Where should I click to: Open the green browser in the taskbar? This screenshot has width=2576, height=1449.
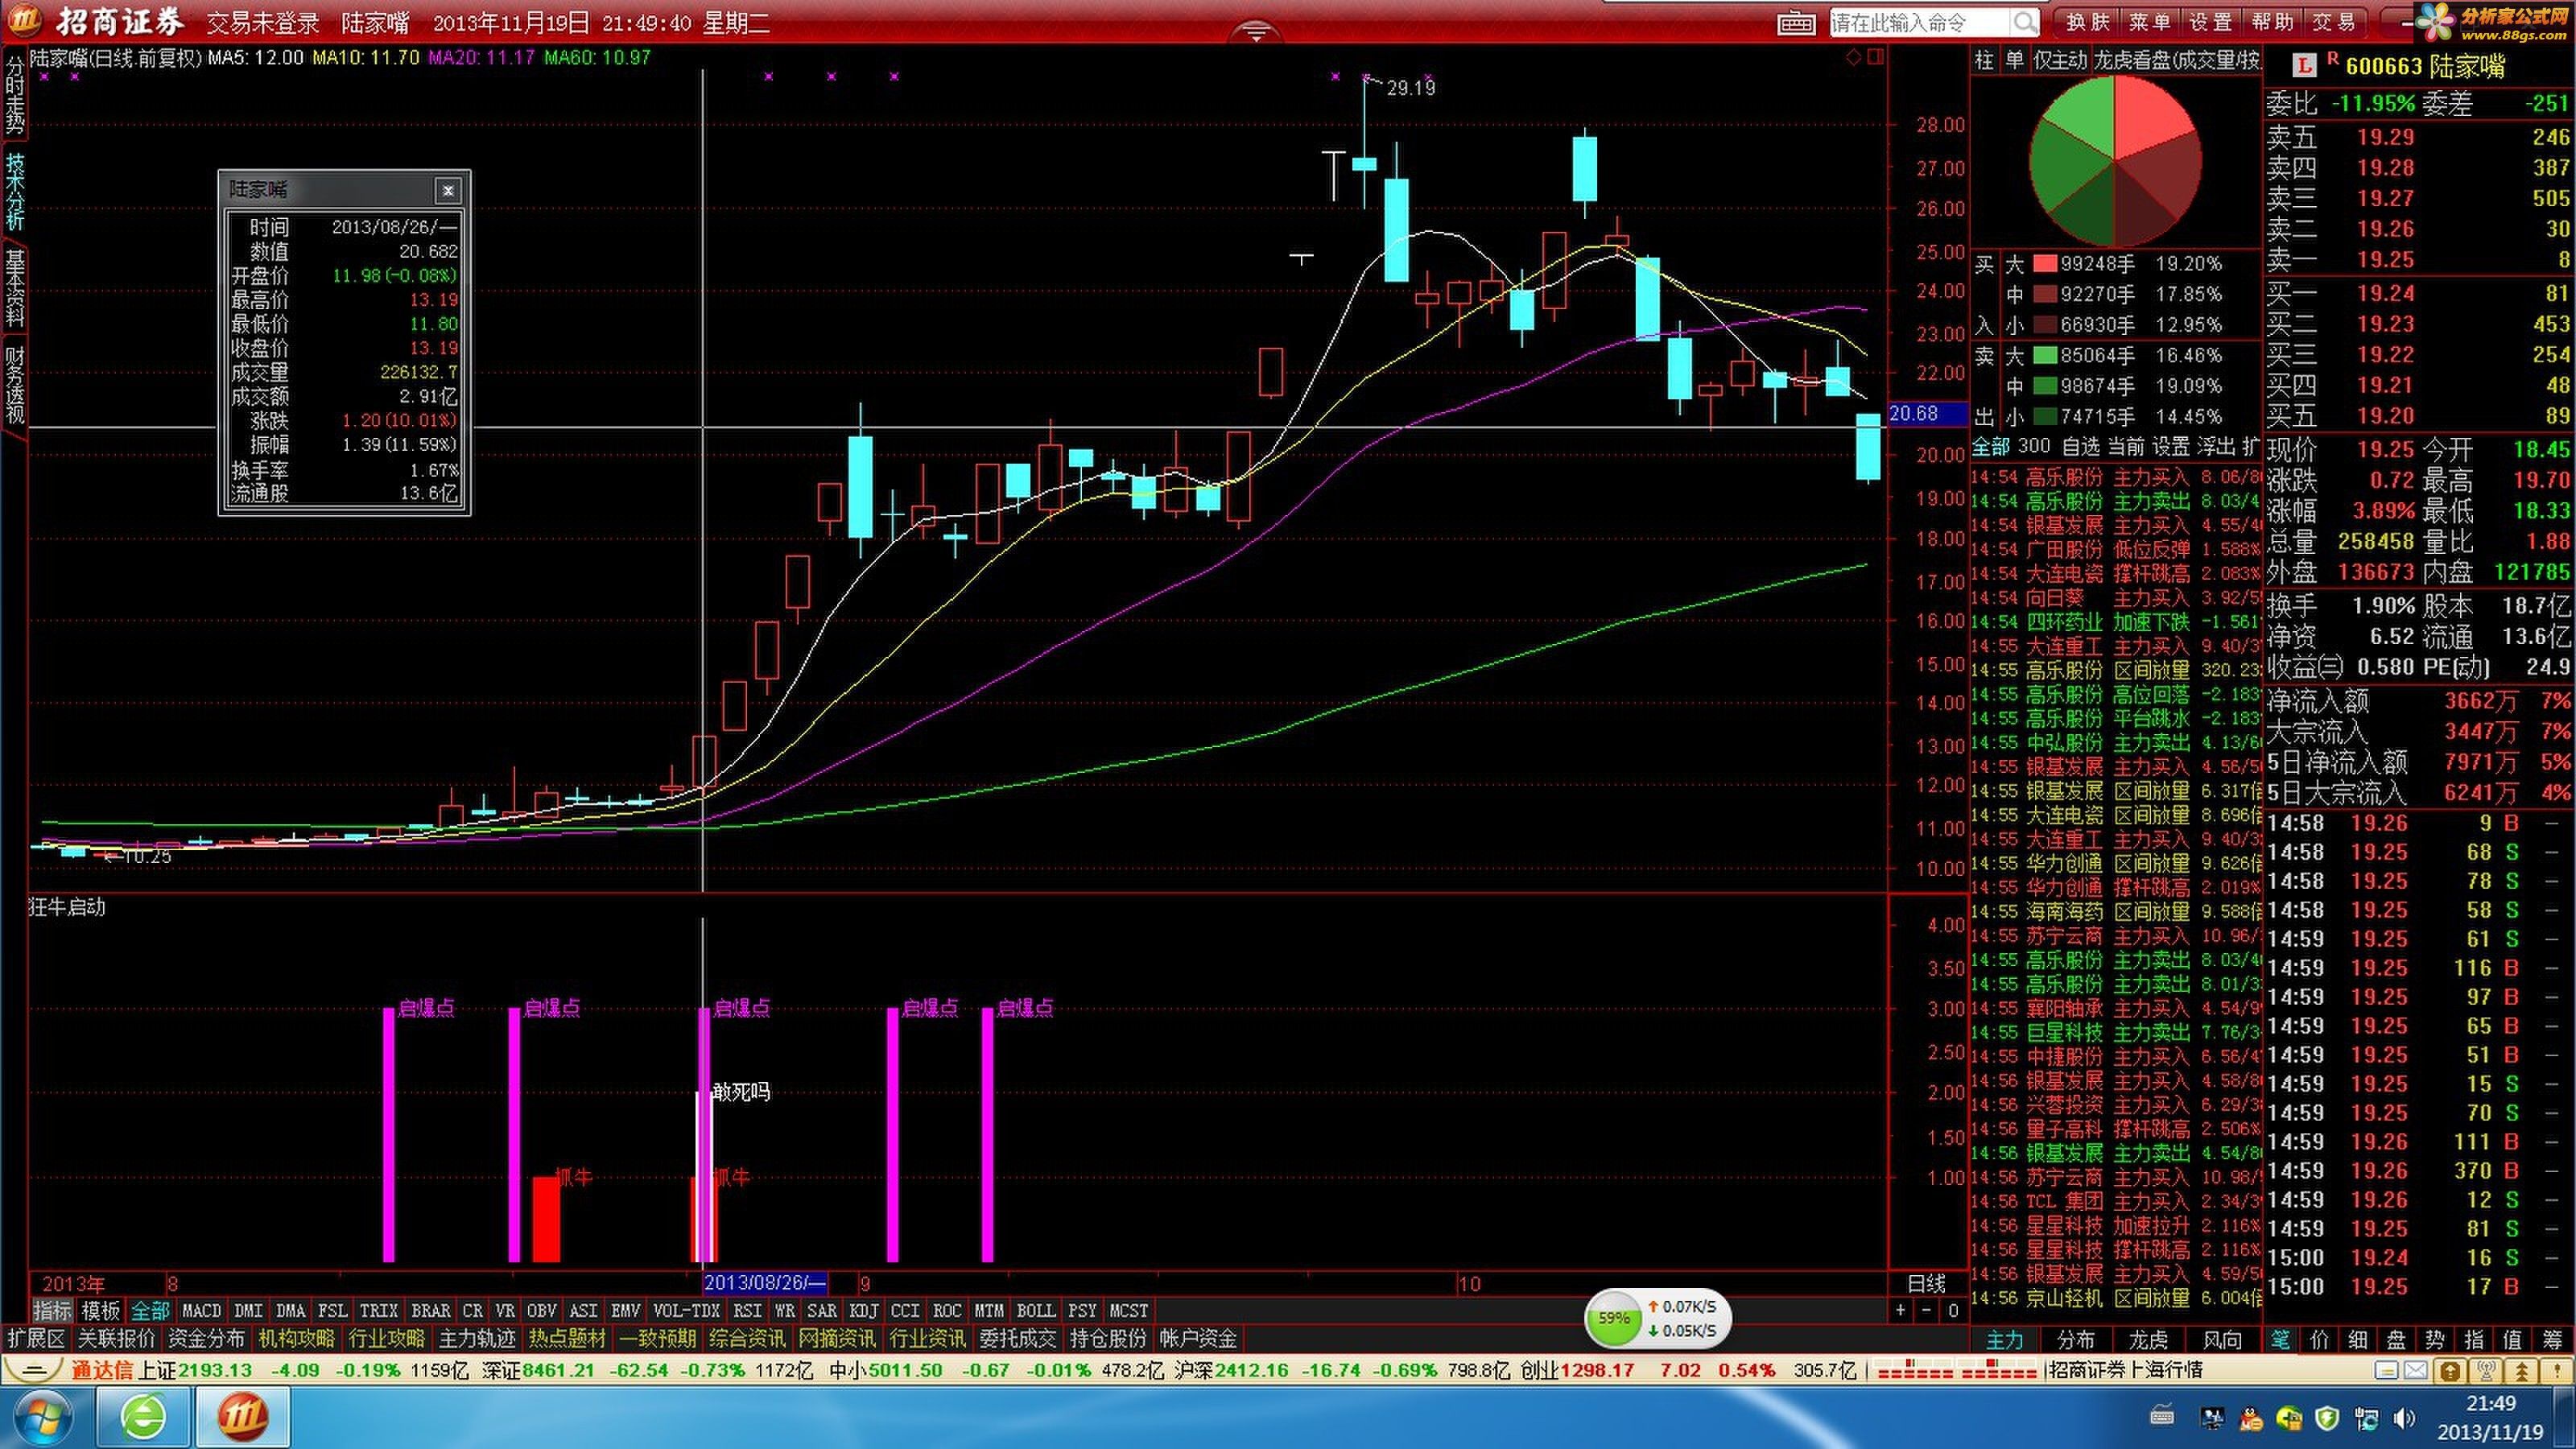[144, 1418]
